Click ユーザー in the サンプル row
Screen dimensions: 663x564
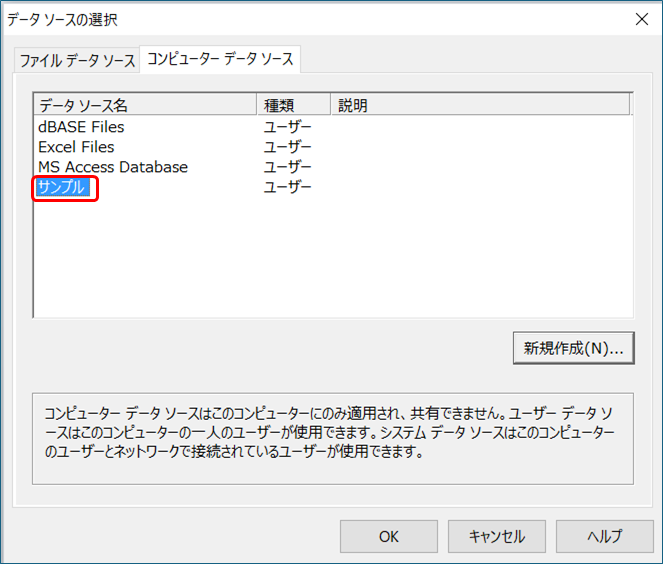tap(288, 187)
